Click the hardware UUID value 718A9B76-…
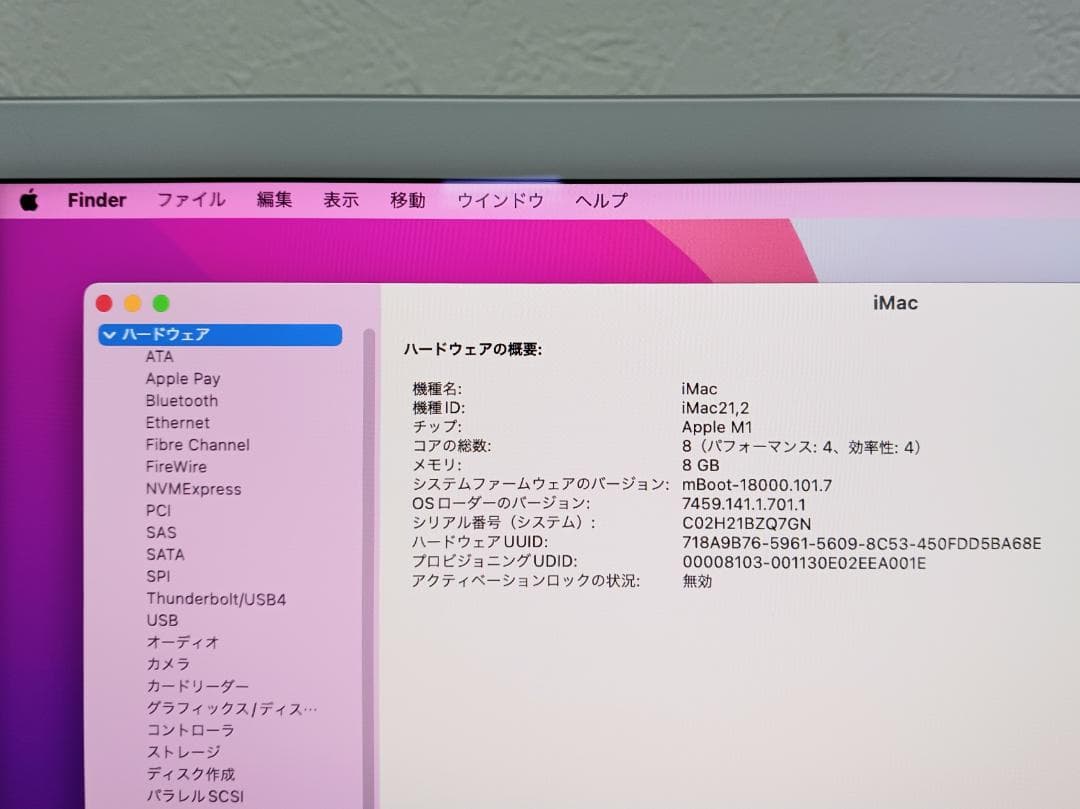Viewport: 1080px width, 809px height. click(x=862, y=544)
